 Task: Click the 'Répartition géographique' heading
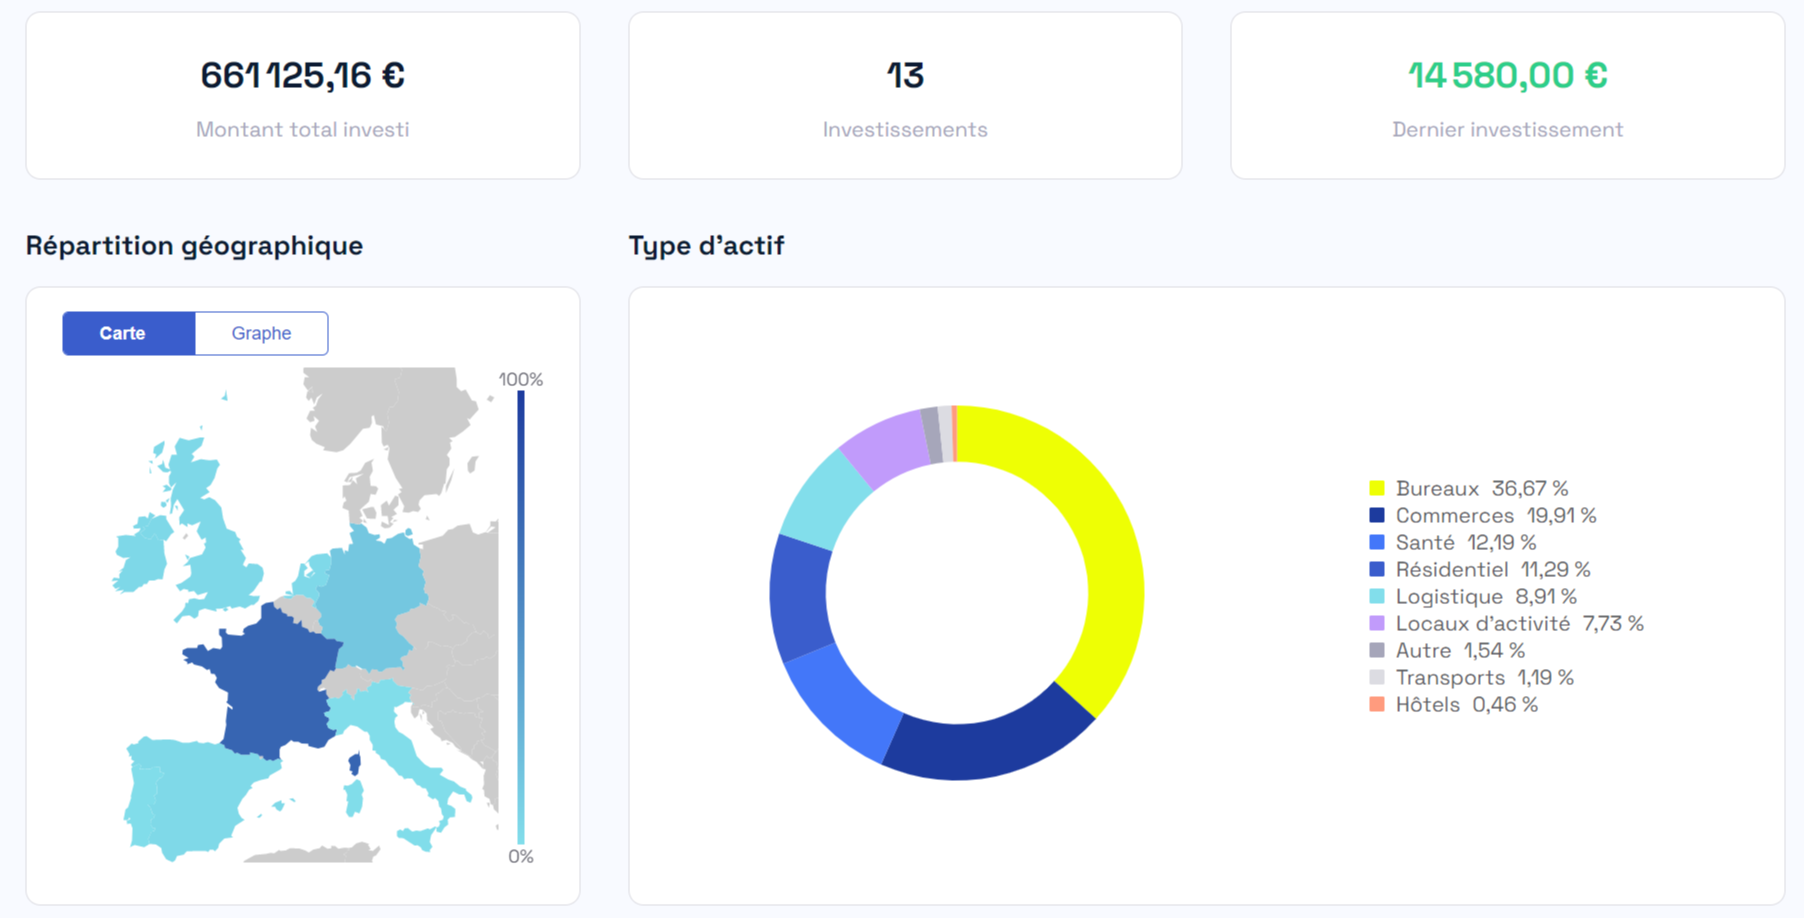pos(194,246)
